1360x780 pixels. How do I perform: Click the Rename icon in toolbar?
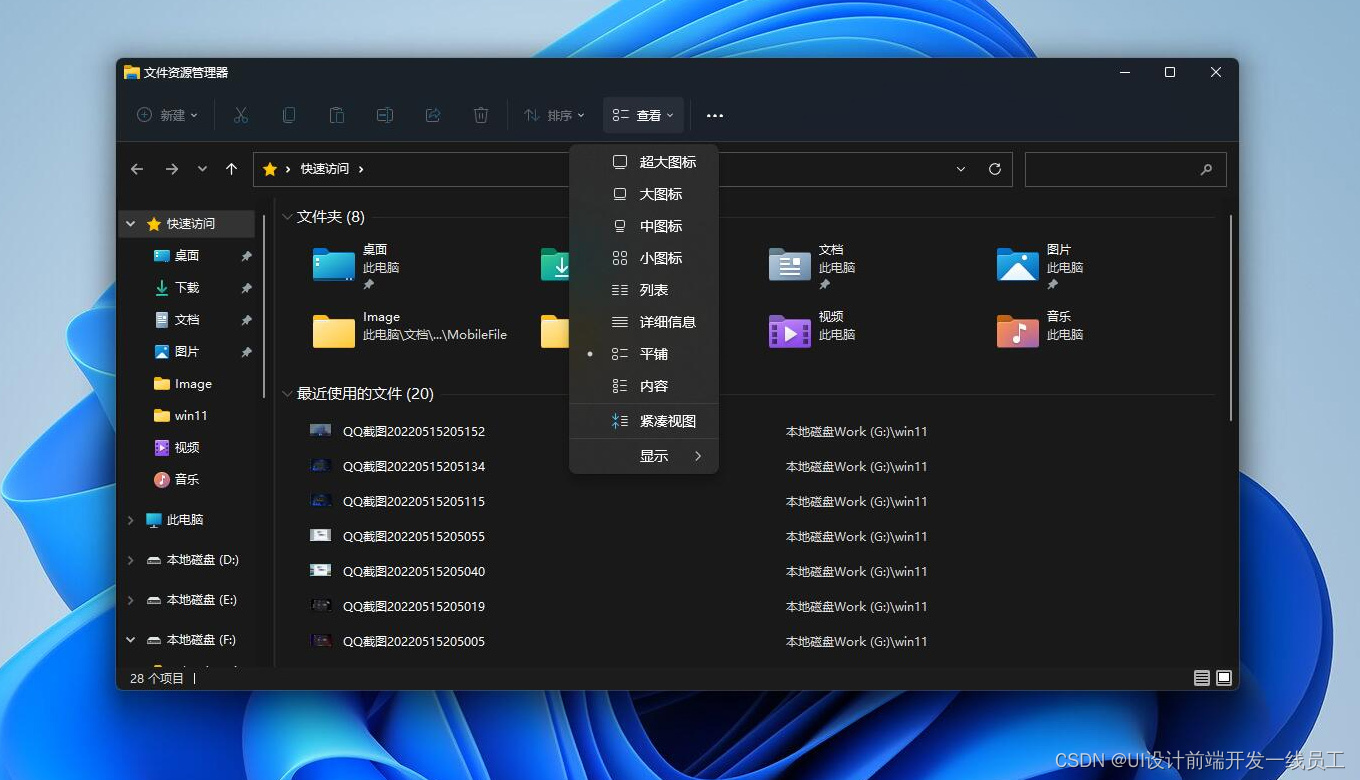coord(385,115)
